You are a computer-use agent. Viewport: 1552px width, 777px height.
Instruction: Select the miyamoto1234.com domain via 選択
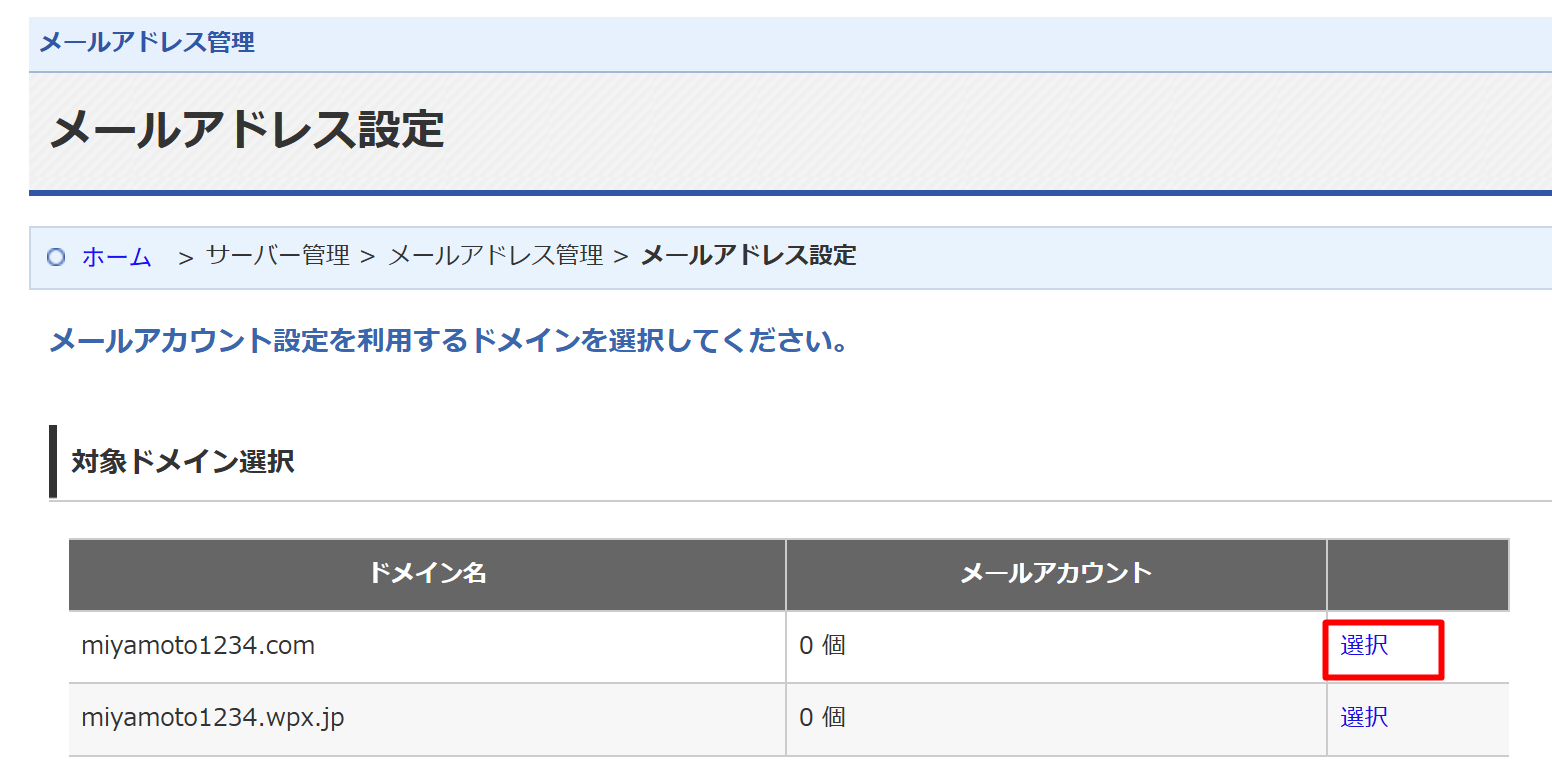[1364, 646]
